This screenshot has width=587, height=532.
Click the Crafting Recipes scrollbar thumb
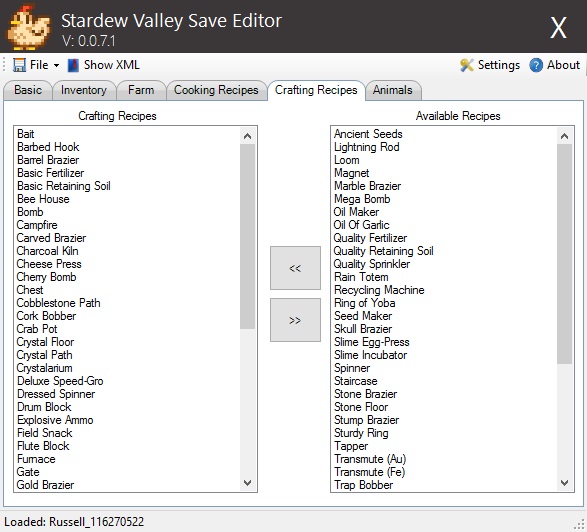[247, 237]
